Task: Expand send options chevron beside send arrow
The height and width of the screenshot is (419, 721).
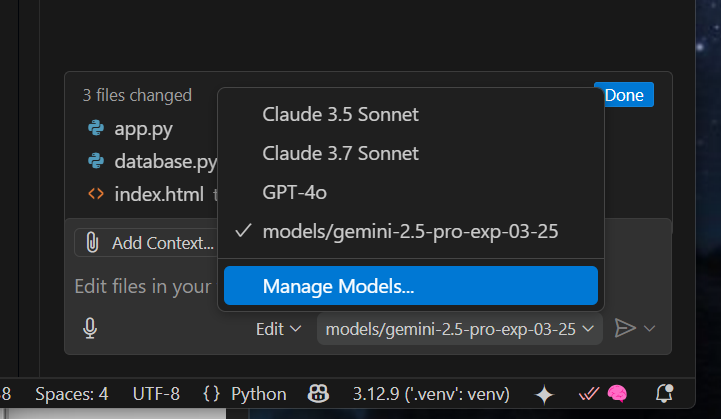Action: (650, 328)
